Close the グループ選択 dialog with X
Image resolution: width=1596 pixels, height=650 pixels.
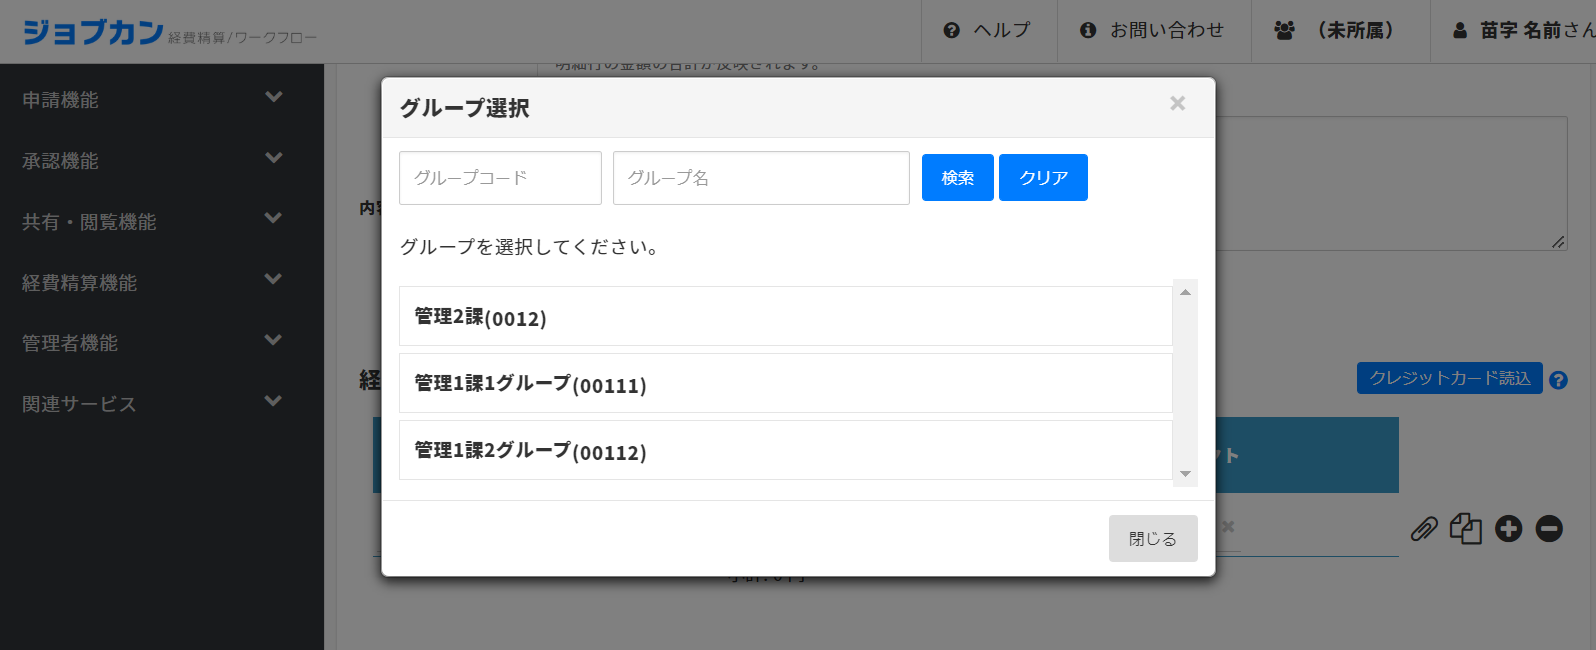coord(1177,104)
